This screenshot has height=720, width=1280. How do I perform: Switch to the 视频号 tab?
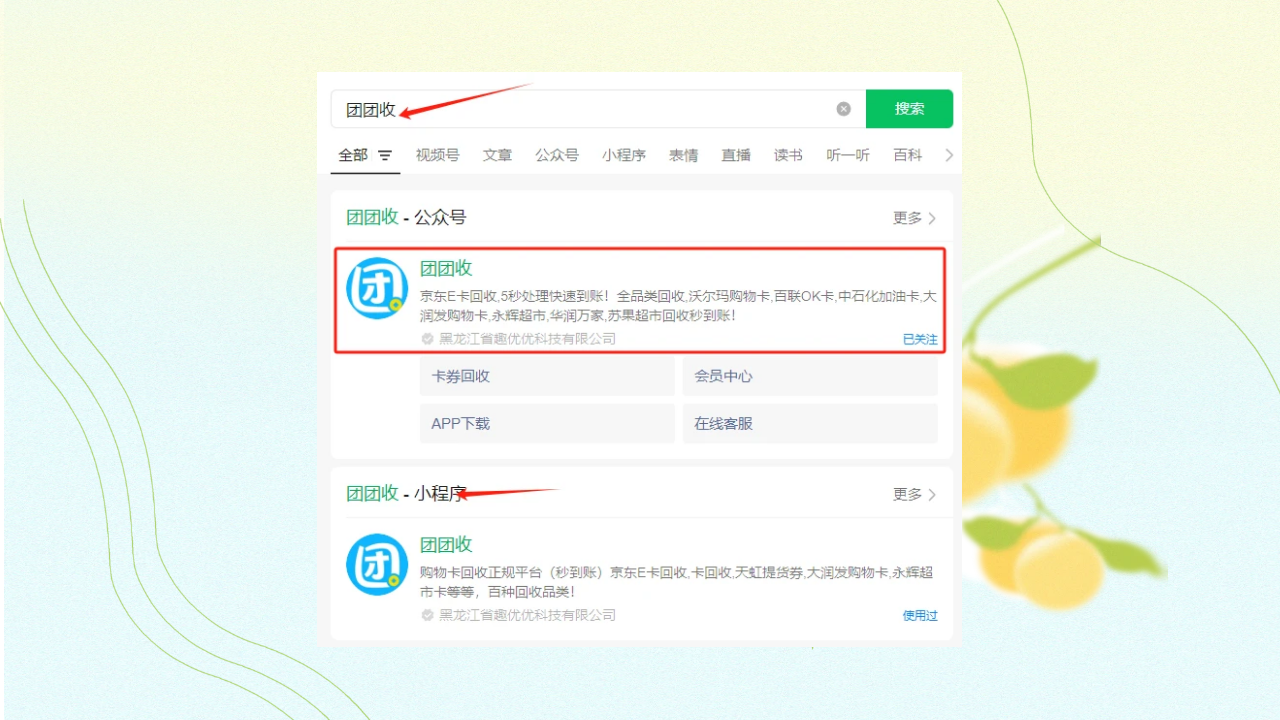(x=438, y=155)
